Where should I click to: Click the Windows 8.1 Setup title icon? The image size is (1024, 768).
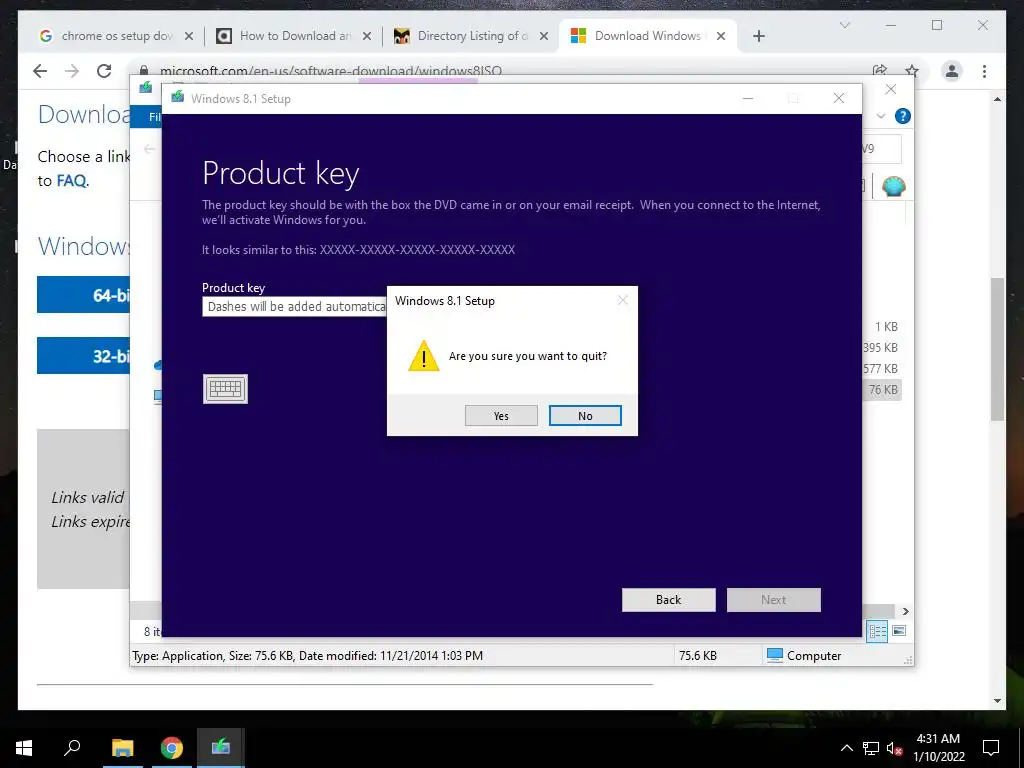point(178,98)
